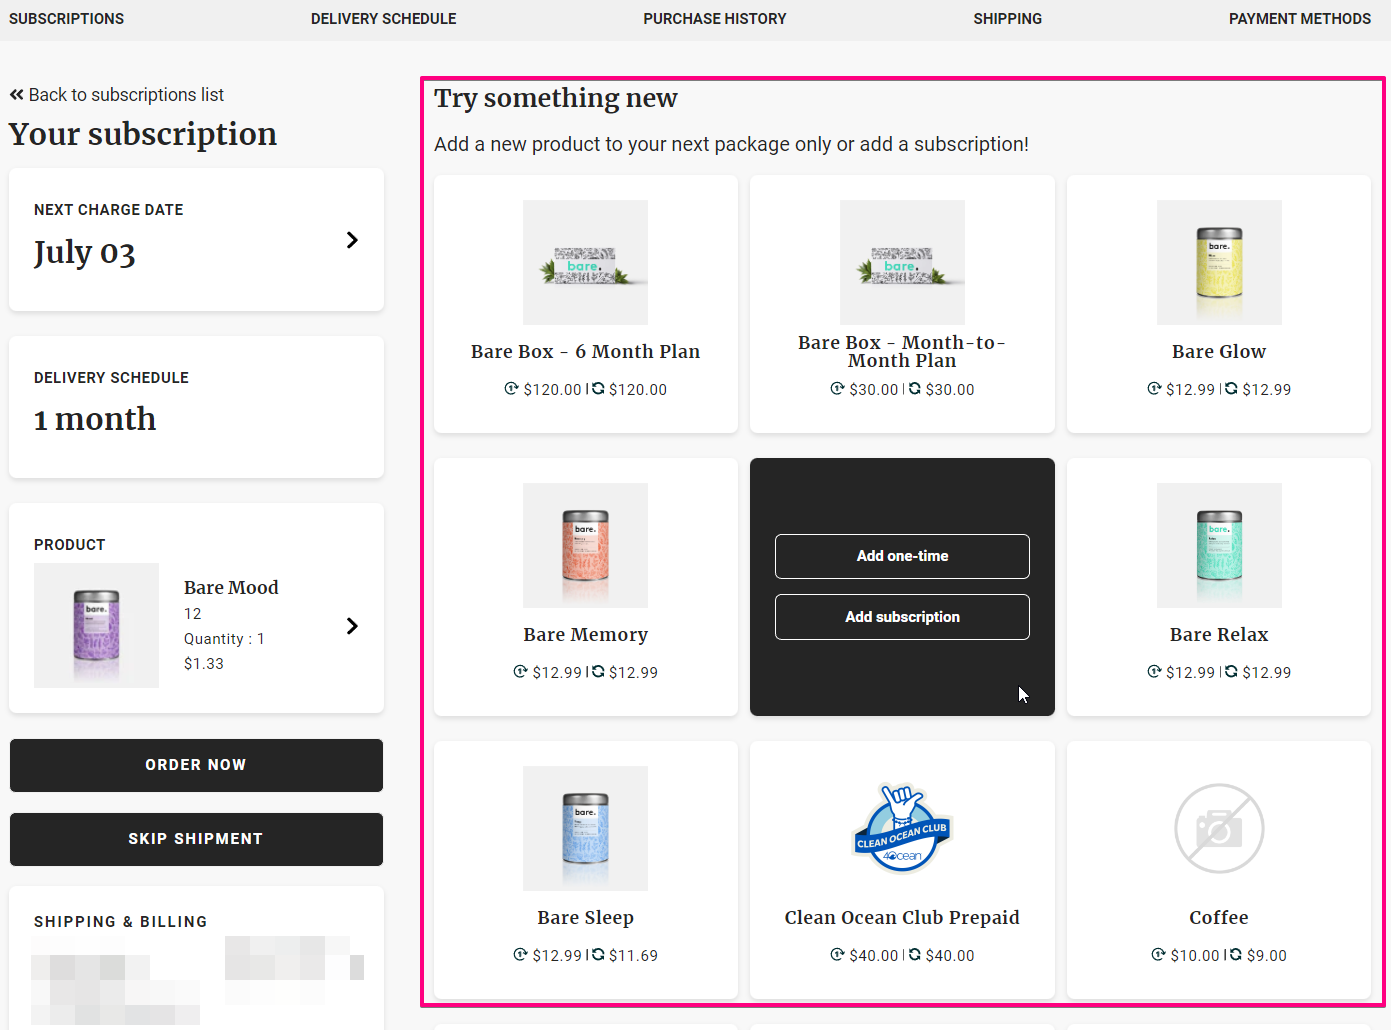Expand the Bare Mood product details
Image resolution: width=1391 pixels, height=1030 pixels.
[x=351, y=625]
